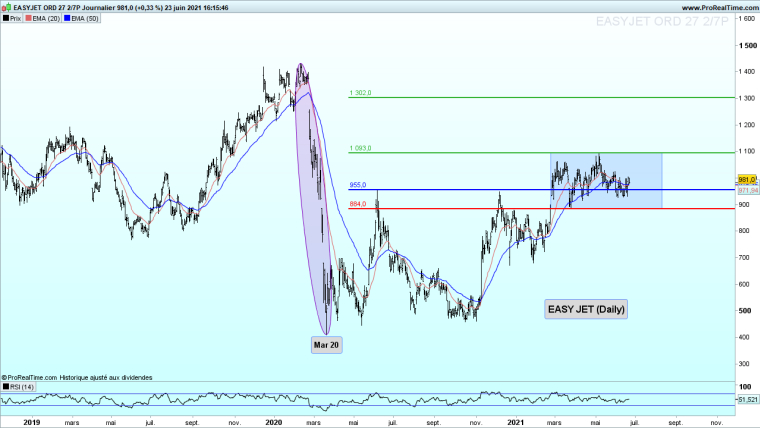Viewport: 760px width, 428px height.
Task: Open the EMA (20) indicator settings label
Action: click(46, 18)
